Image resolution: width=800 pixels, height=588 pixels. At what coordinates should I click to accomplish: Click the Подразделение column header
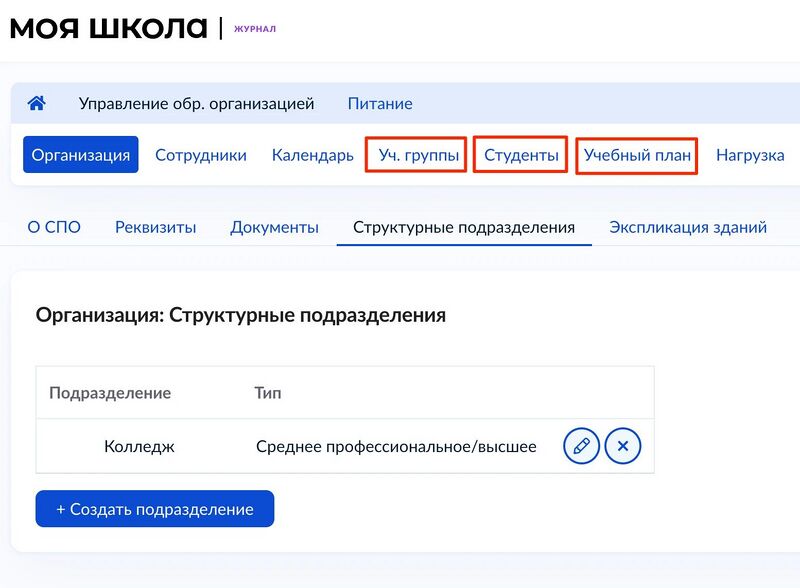tap(110, 393)
